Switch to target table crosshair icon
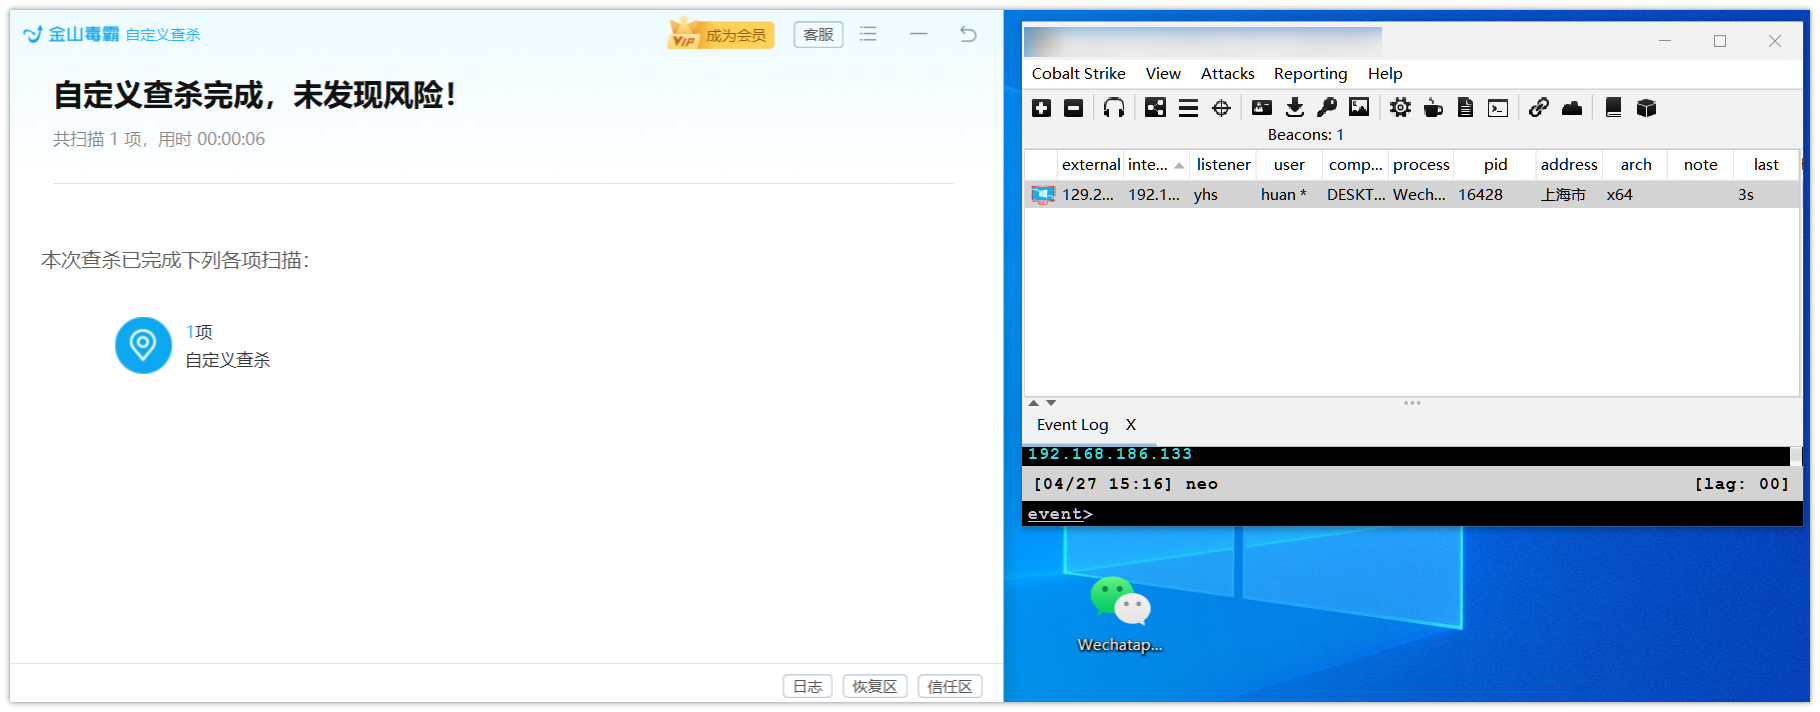Image resolution: width=1820 pixels, height=712 pixels. 1221,108
